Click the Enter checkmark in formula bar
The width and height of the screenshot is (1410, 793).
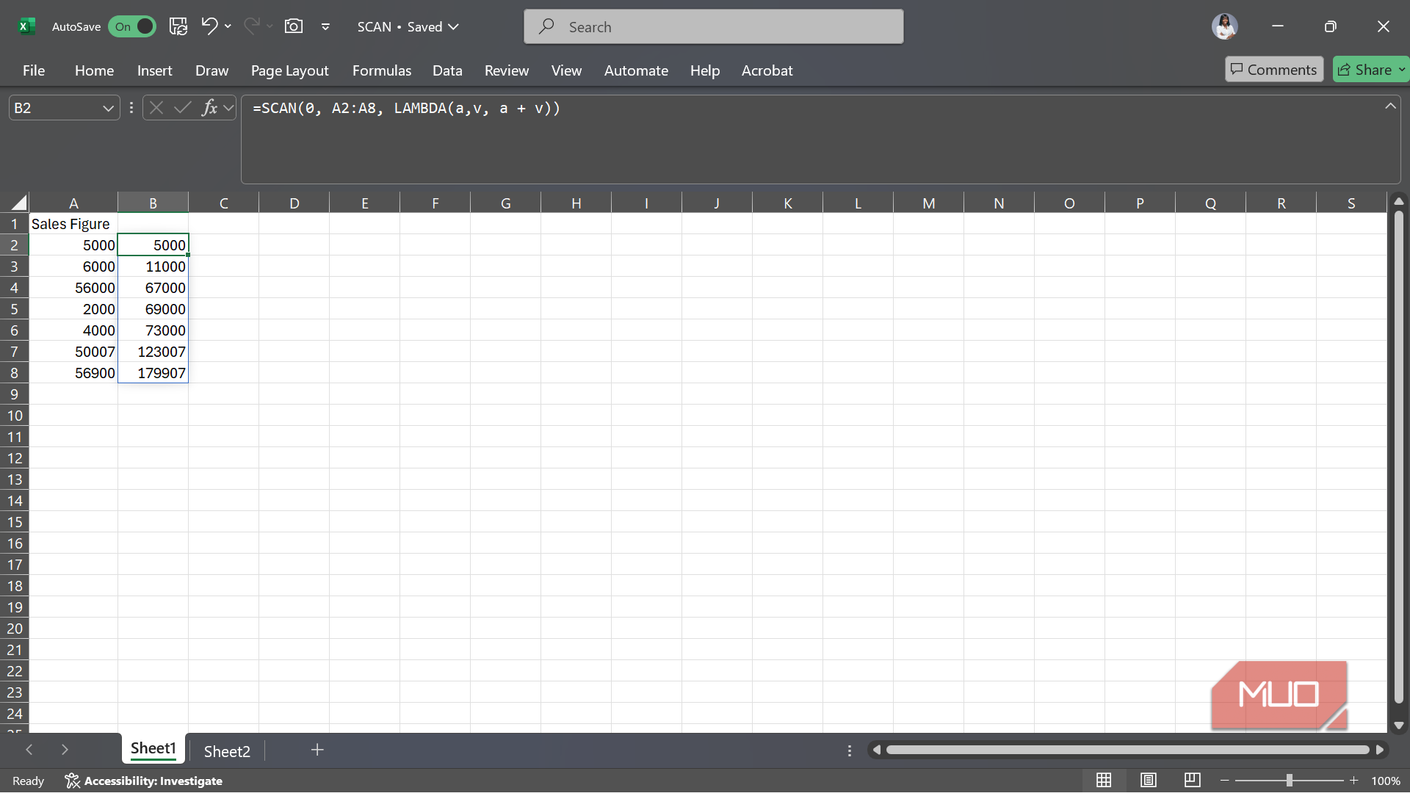pyautogui.click(x=182, y=108)
